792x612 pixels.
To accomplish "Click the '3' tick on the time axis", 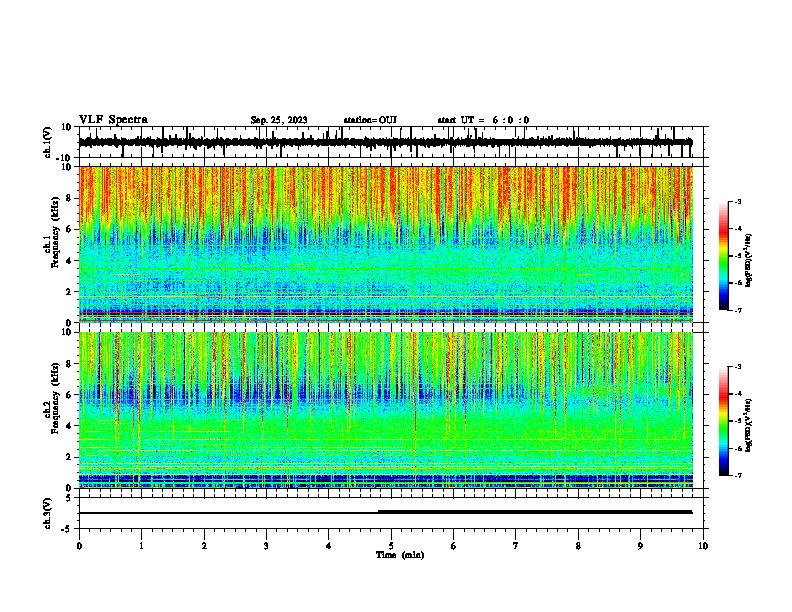I will [x=266, y=546].
